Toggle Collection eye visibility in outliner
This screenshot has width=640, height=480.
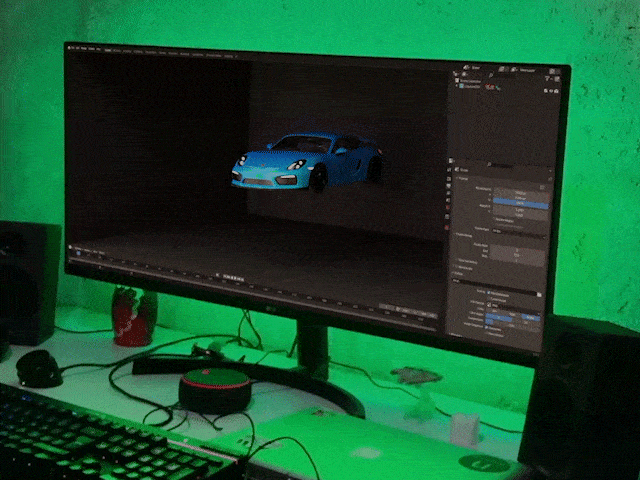(551, 91)
